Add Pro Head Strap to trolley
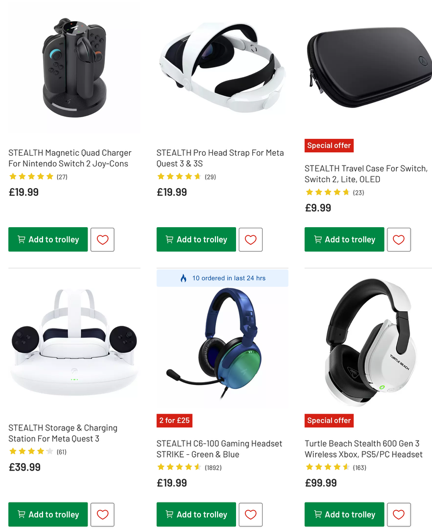 coord(196,239)
